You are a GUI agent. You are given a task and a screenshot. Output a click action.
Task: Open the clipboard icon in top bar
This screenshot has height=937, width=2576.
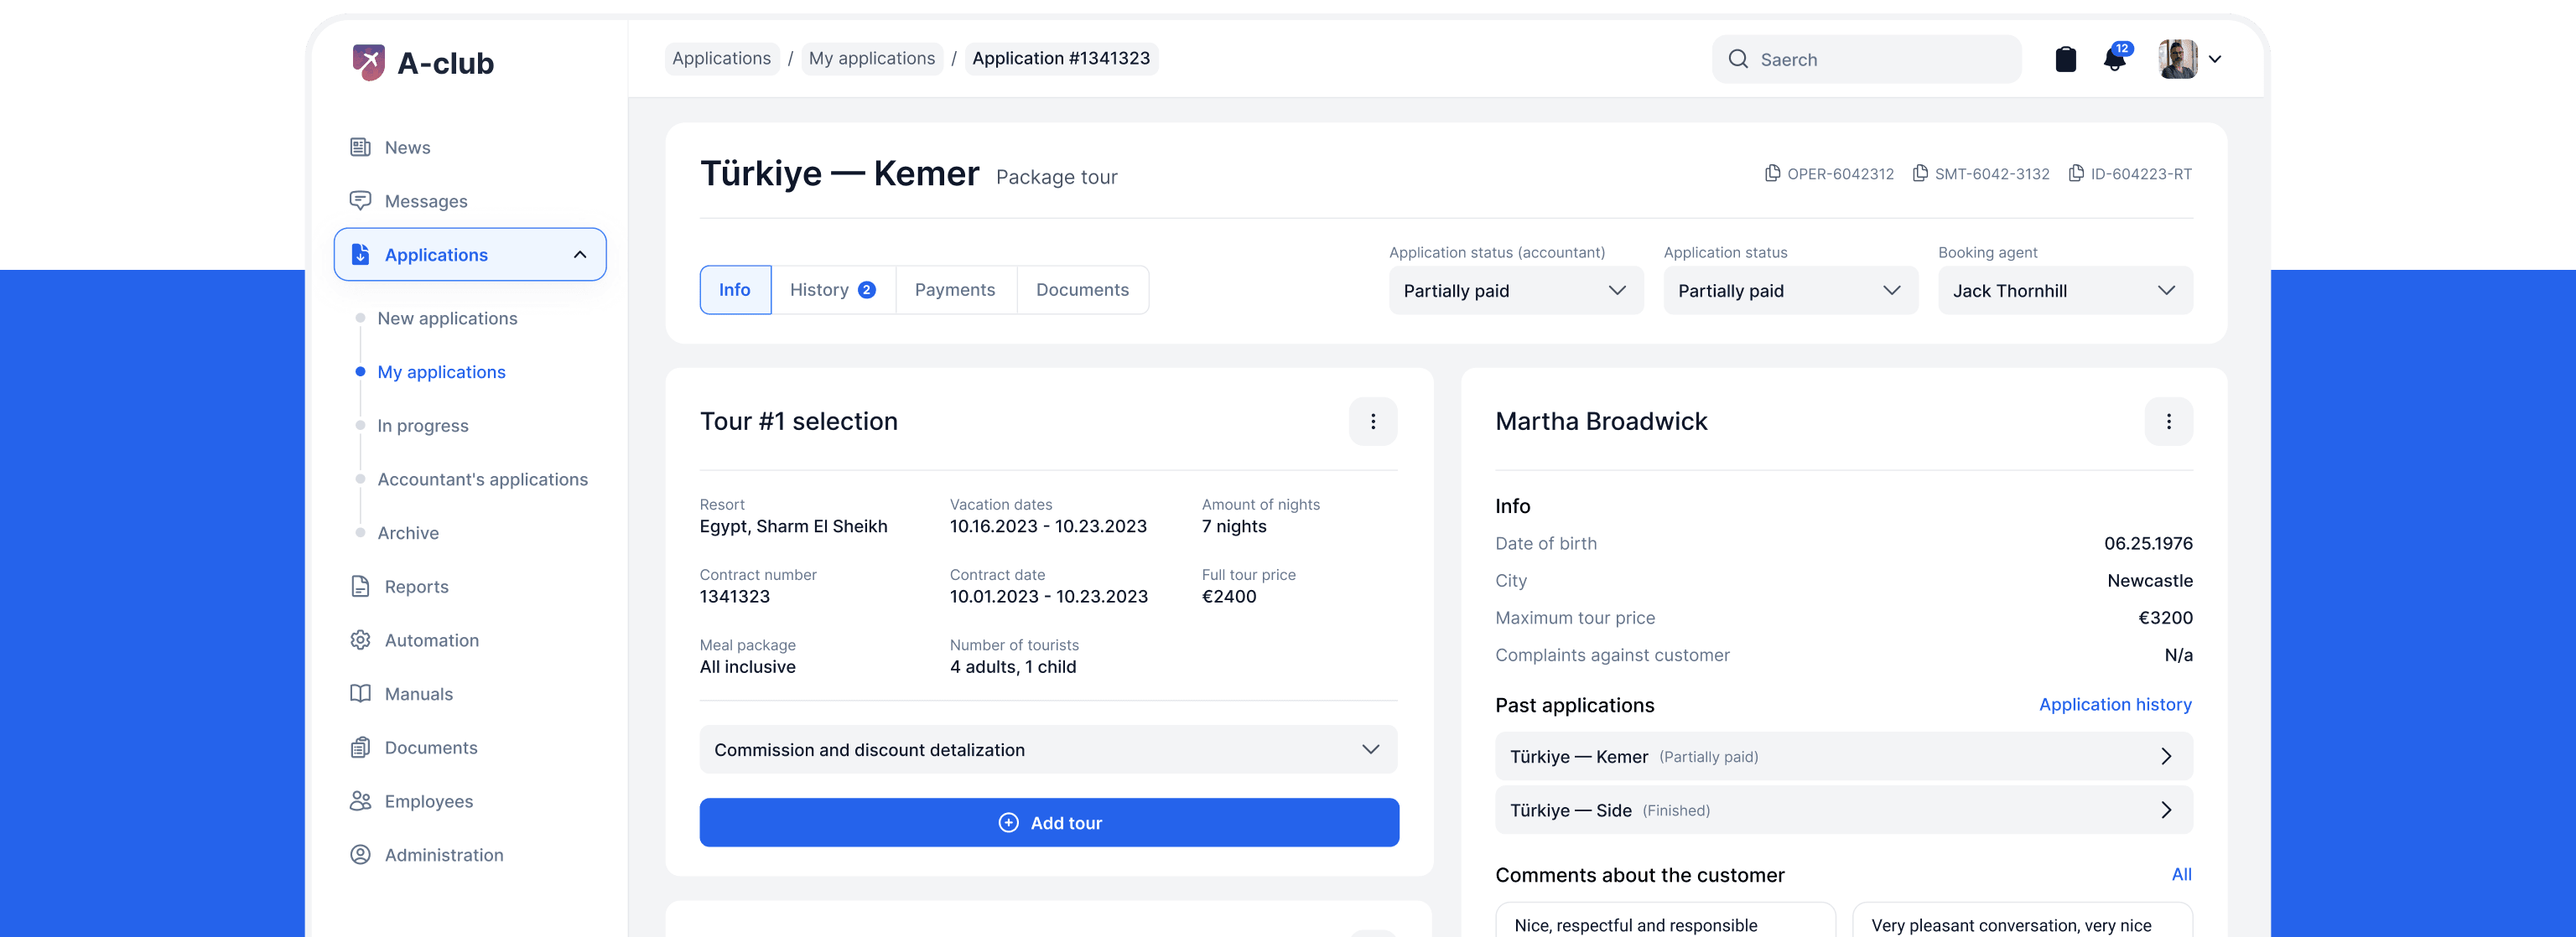coord(2065,59)
